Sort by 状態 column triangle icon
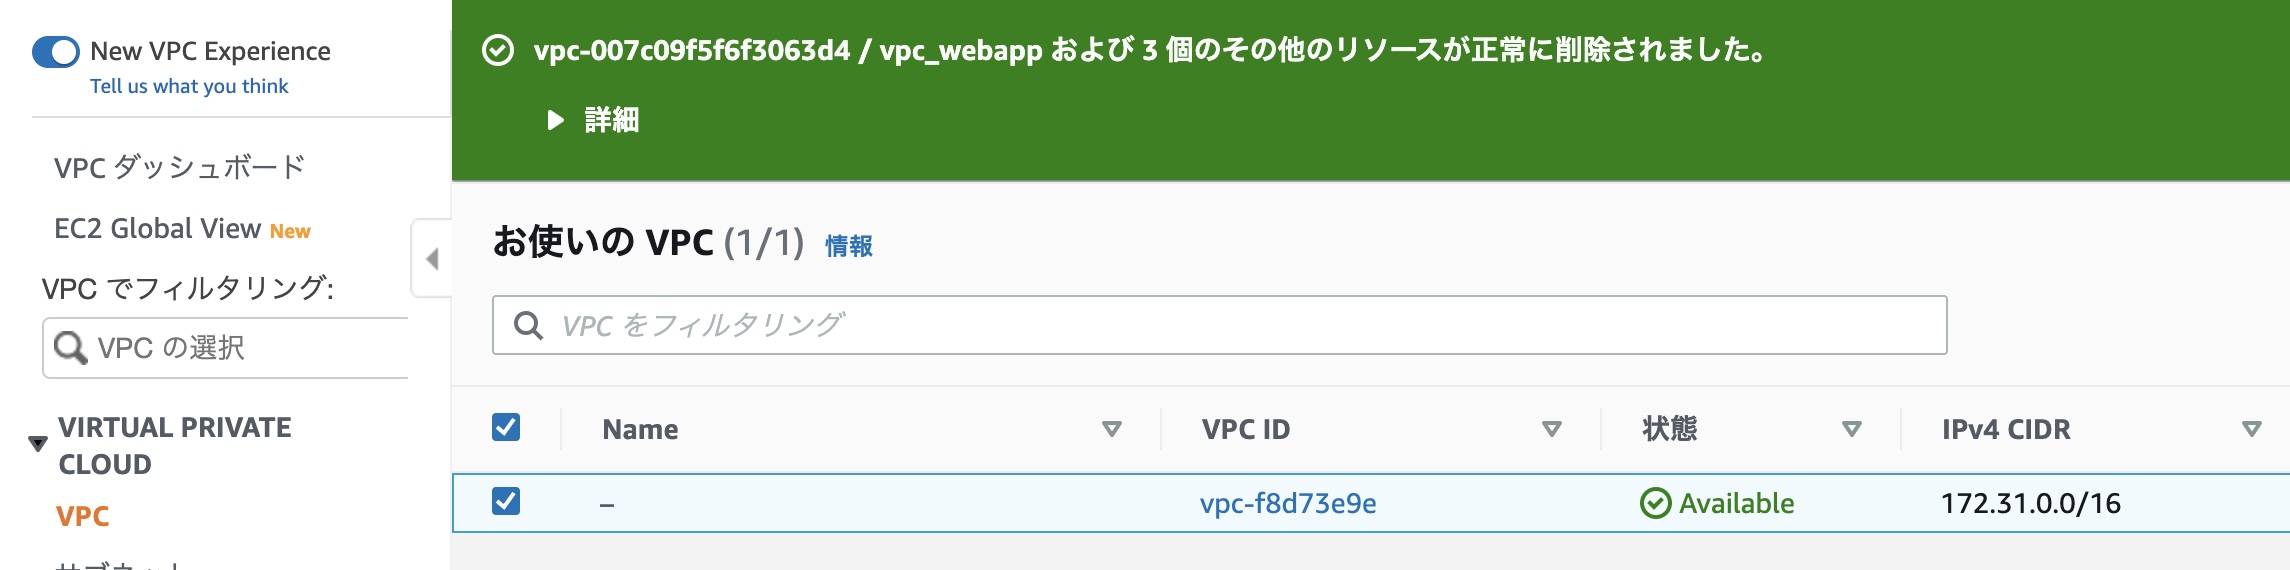2290x570 pixels. point(1851,429)
